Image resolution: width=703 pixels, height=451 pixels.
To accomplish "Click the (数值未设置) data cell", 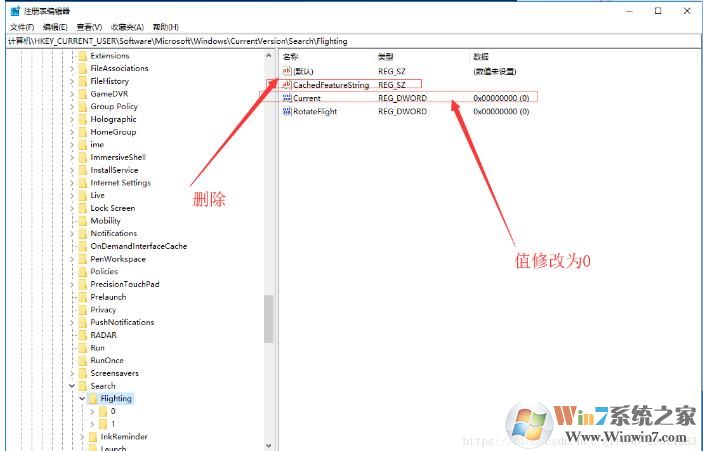I will click(x=495, y=71).
